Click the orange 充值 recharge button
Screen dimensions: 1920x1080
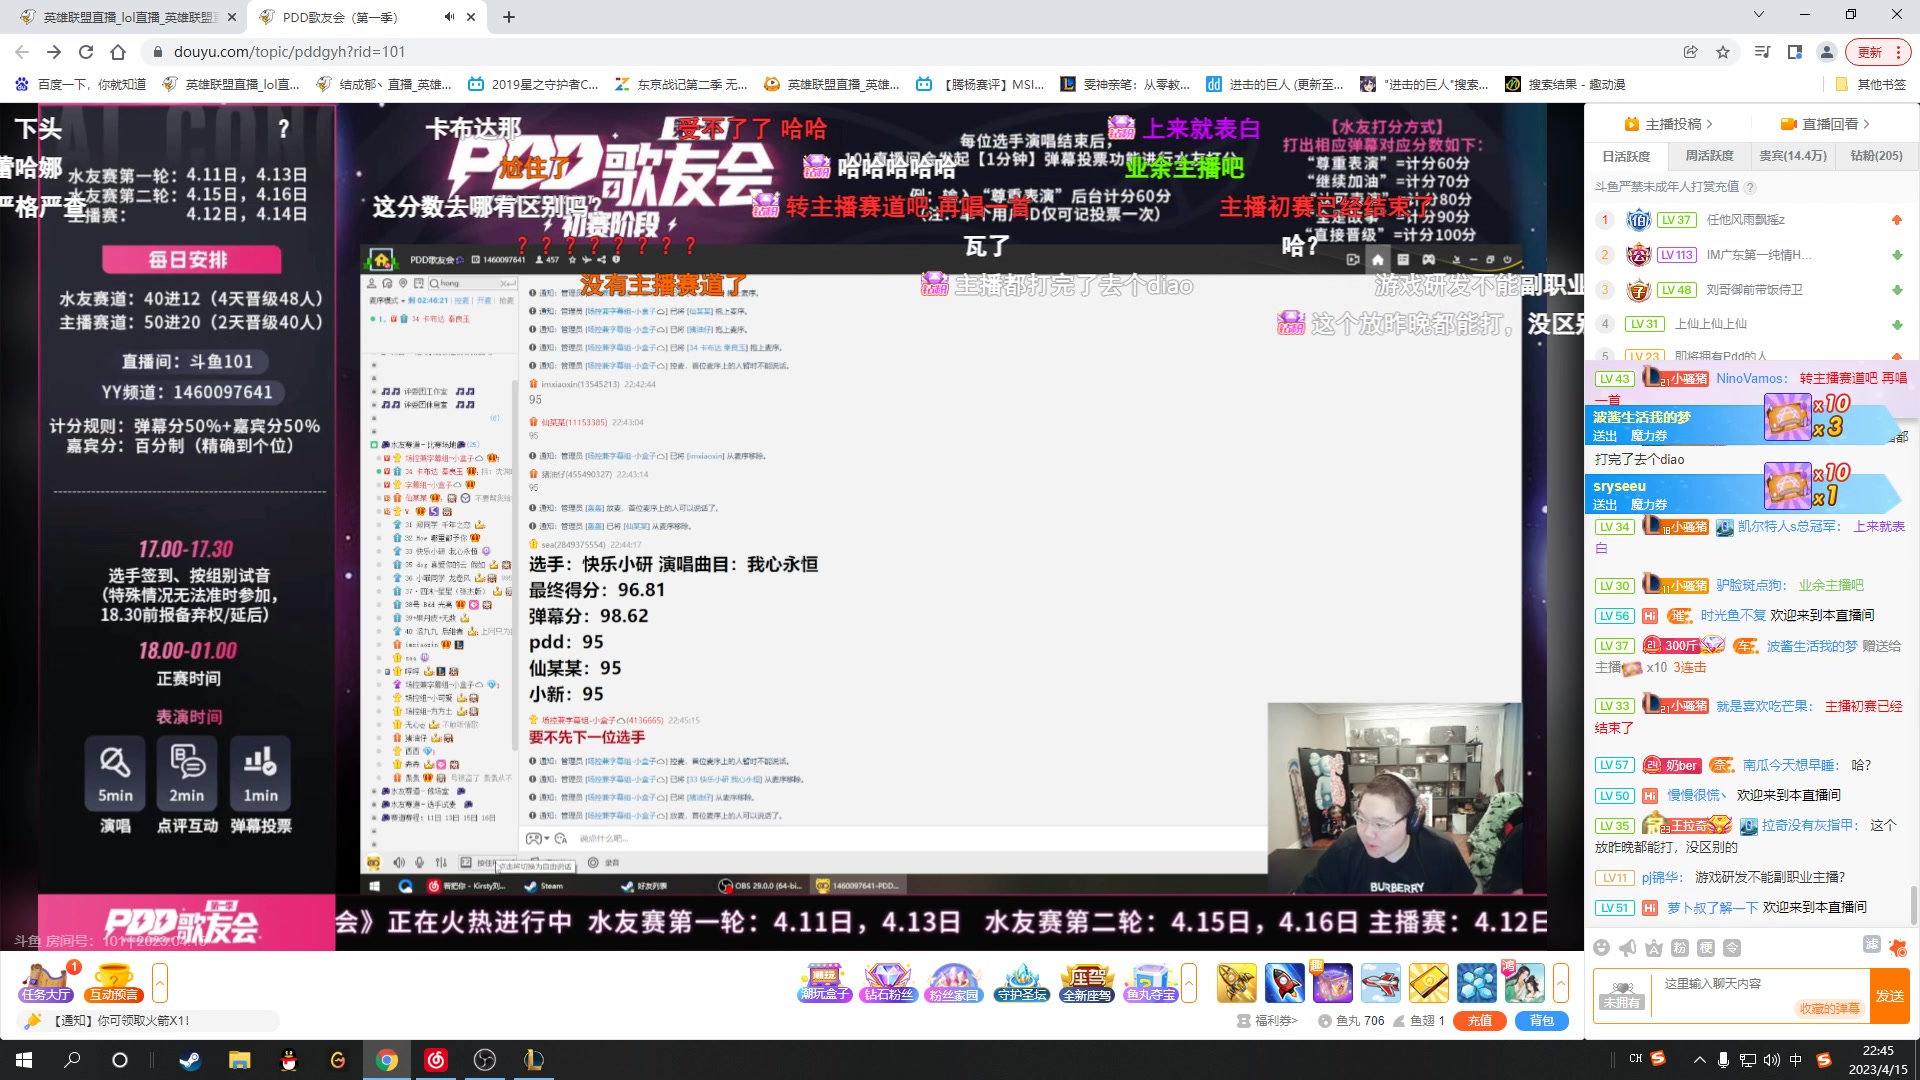click(1479, 1021)
